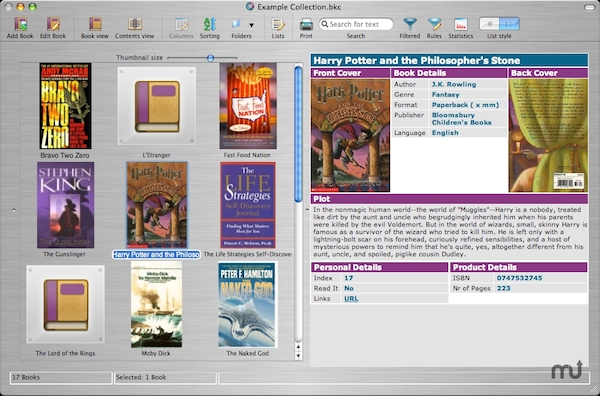Select the thumbnail-style right segment
This screenshot has height=396, width=600.
tap(509, 24)
